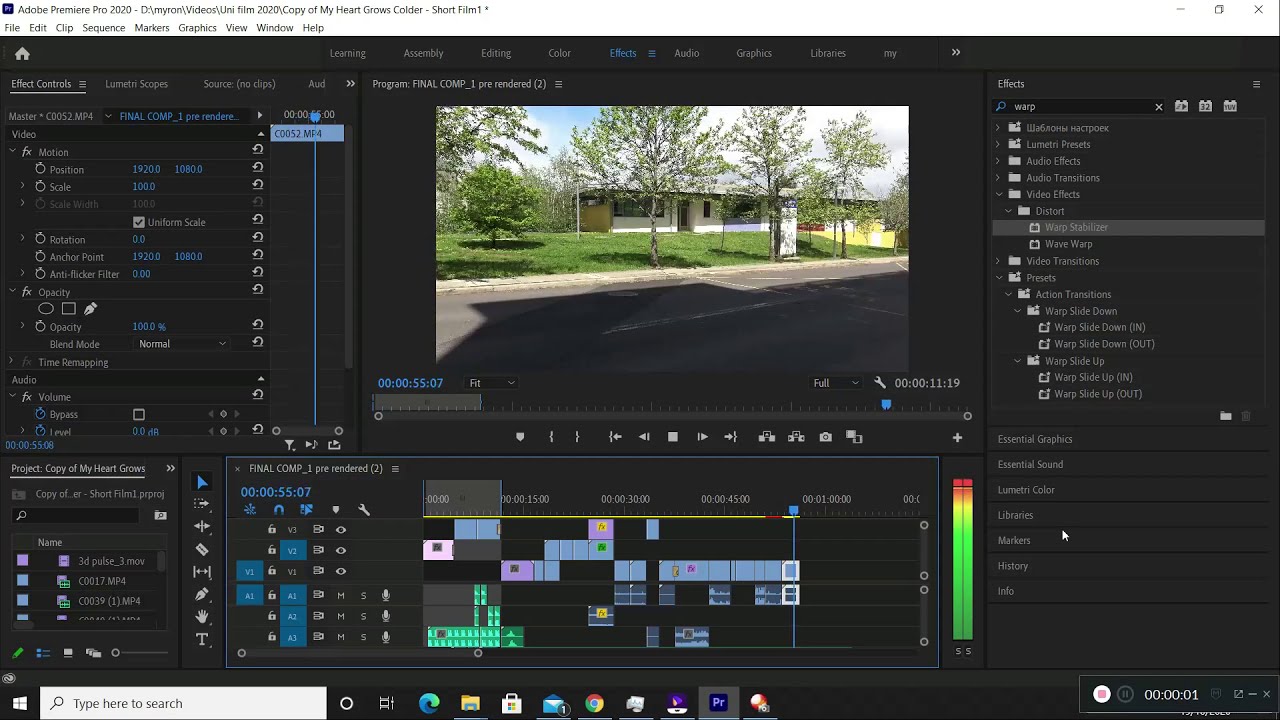The image size is (1280, 720).
Task: Switch to Editing workspace
Action: coord(495,53)
